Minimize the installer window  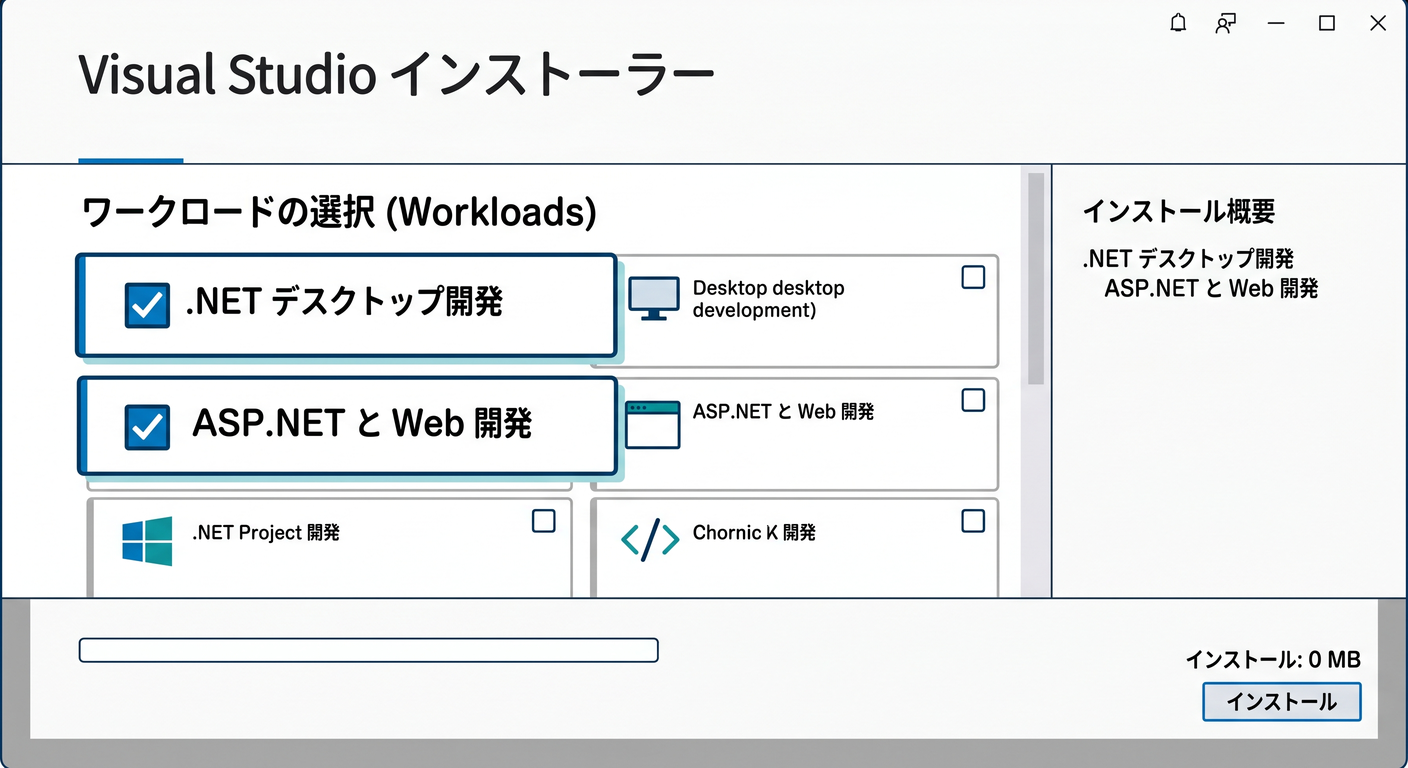[1276, 23]
